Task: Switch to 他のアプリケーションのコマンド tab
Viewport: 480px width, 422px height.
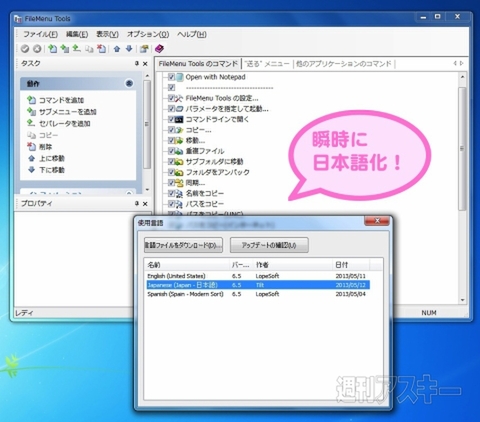Action: (343, 64)
